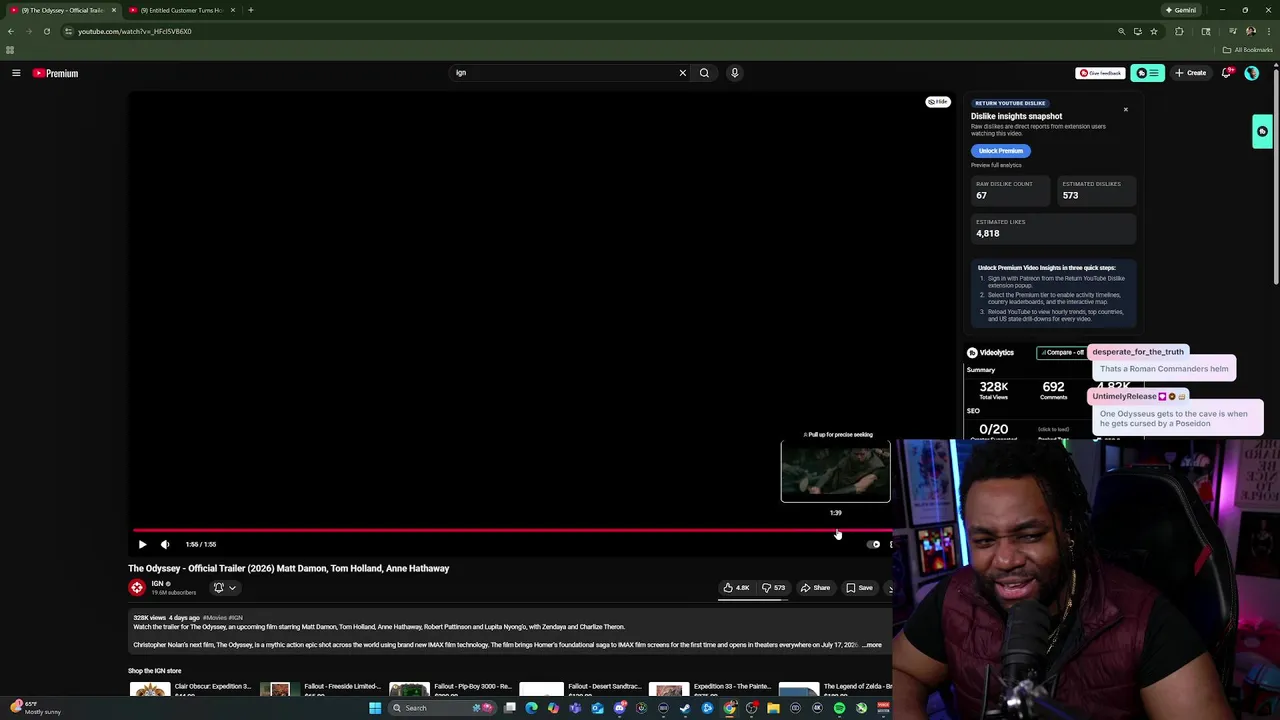Open Steam from the taskbar
Viewport: 1280px width, 720px height.
tap(685, 708)
